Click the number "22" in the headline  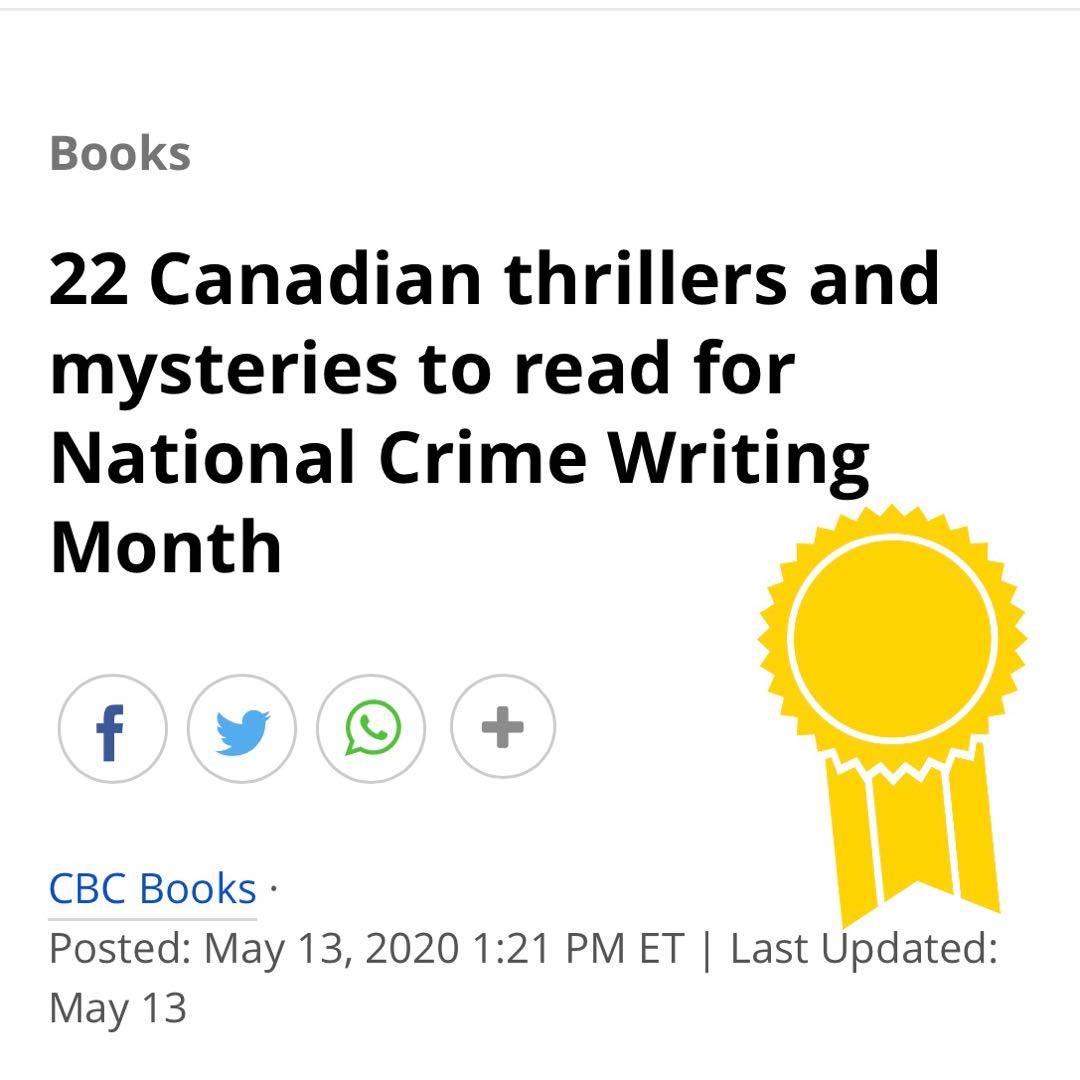click(x=89, y=279)
